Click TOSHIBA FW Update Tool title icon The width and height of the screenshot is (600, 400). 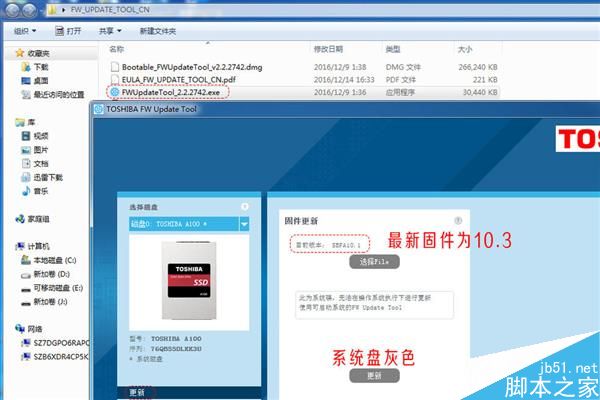(x=99, y=109)
